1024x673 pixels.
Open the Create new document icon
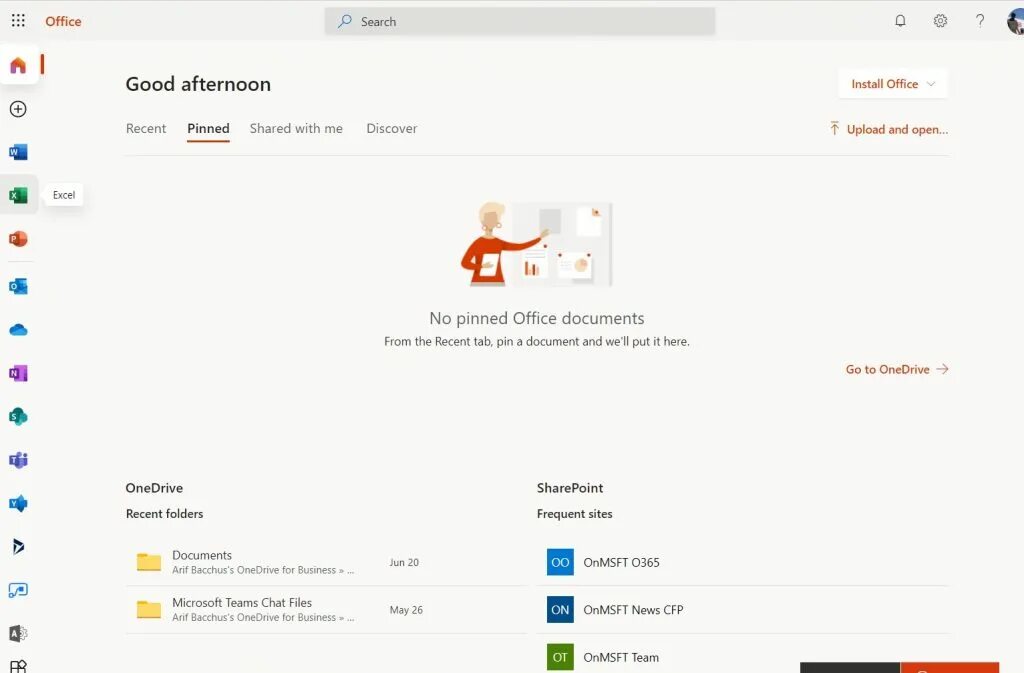(18, 109)
